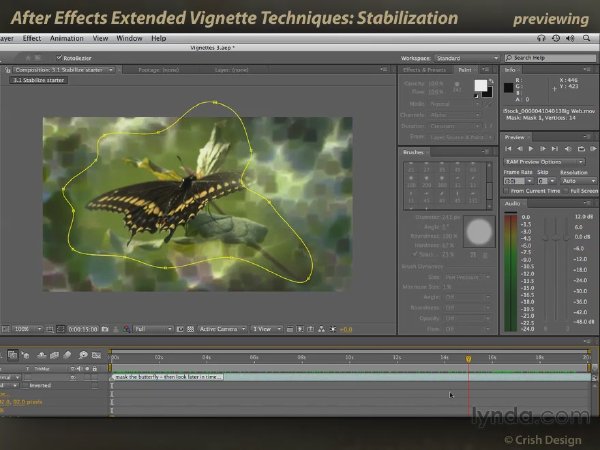
Task: Toggle the Always Preview This View button
Action: pos(5,329)
